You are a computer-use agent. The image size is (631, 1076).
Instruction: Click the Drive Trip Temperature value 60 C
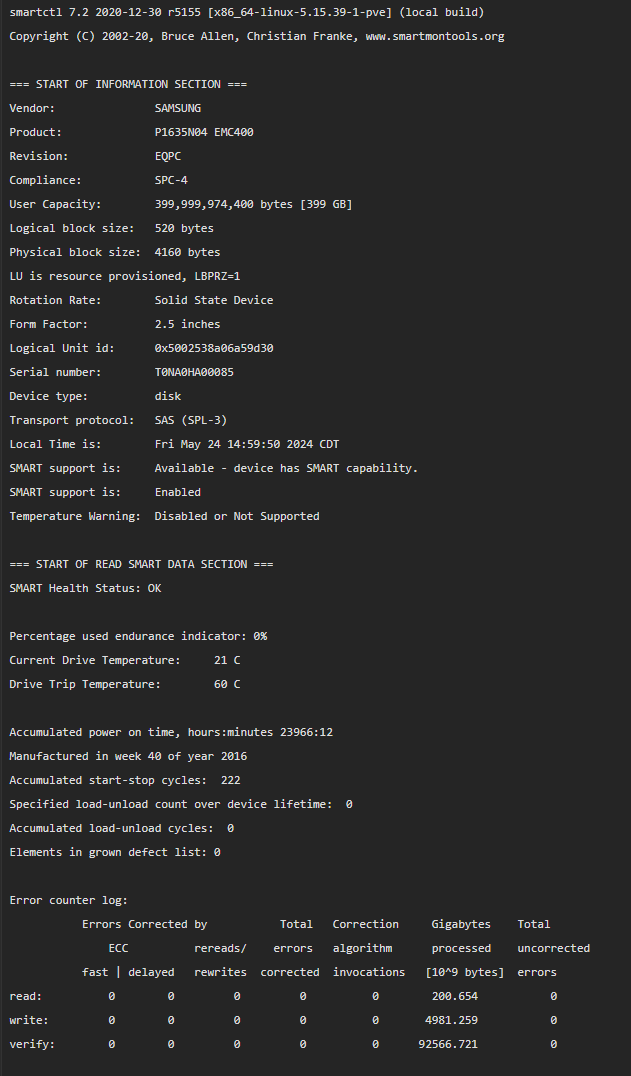227,684
